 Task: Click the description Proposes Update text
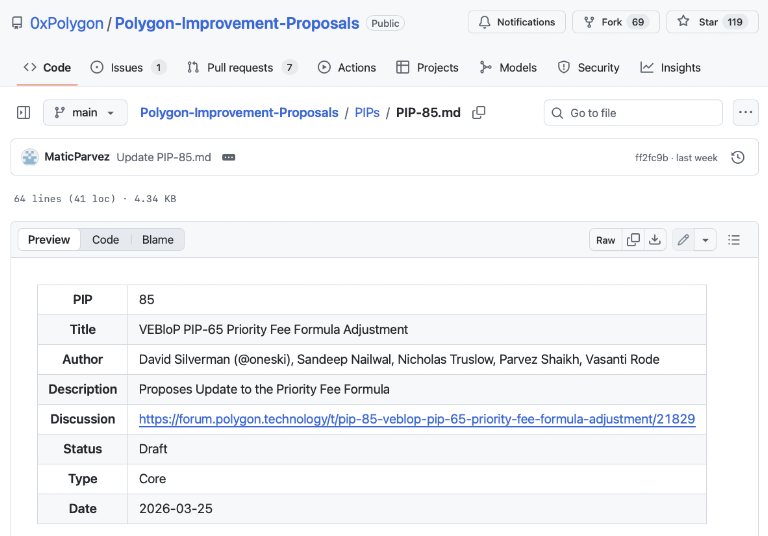click(264, 389)
